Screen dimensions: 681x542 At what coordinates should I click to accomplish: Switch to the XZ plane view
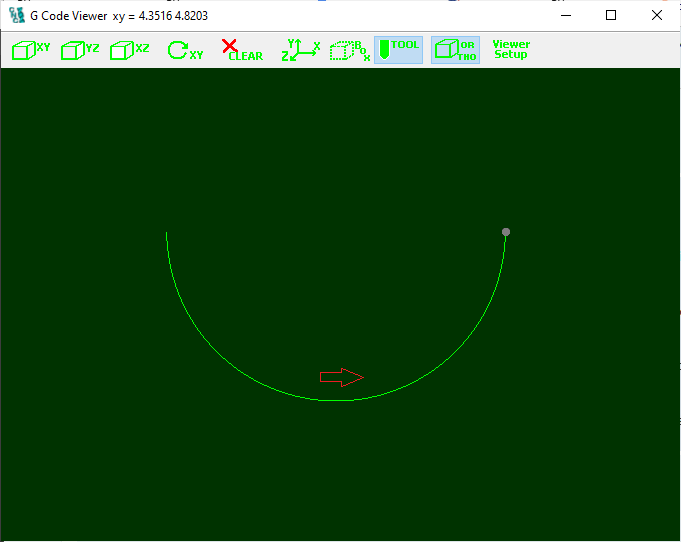click(130, 50)
